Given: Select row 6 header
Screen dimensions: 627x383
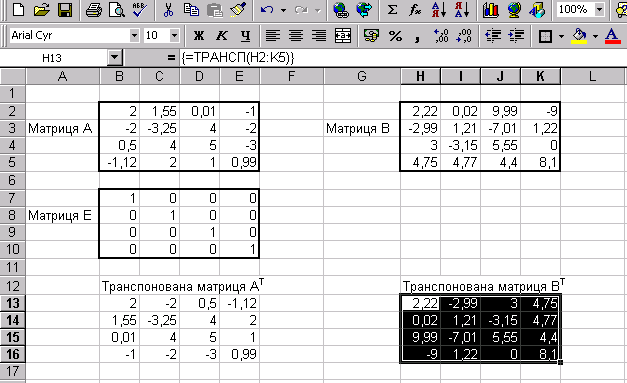Looking at the screenshot, I should point(13,180).
